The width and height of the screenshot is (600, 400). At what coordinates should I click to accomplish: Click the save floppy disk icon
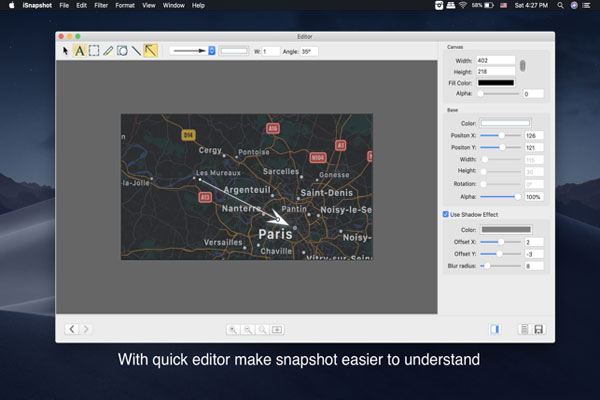click(538, 329)
